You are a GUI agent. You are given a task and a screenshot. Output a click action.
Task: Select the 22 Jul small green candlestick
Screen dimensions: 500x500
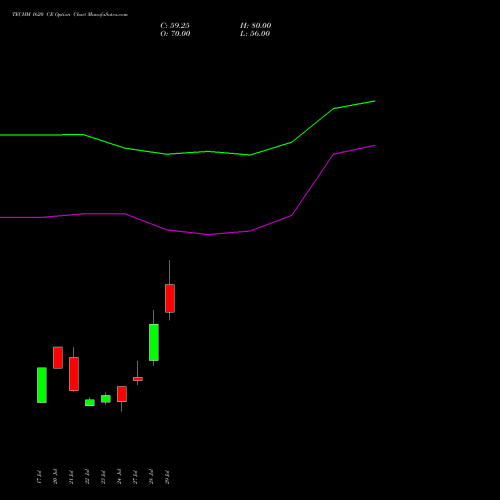pos(90,402)
